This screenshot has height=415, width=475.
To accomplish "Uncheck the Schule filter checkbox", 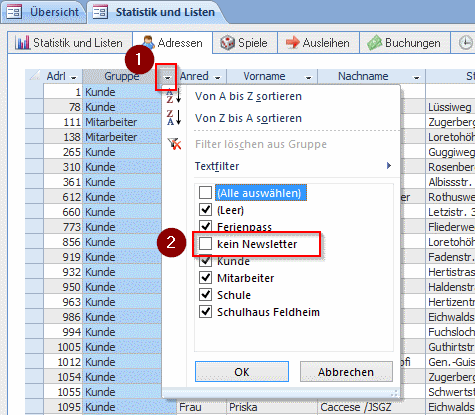I will click(x=205, y=295).
